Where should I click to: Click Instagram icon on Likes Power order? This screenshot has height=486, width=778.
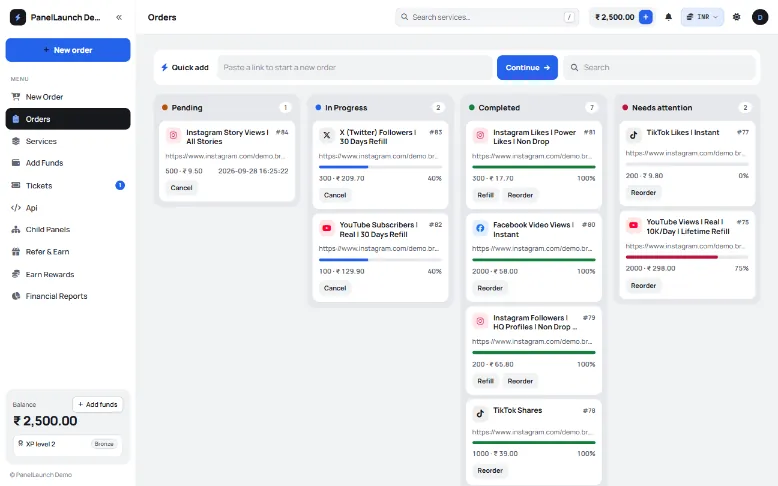point(480,135)
